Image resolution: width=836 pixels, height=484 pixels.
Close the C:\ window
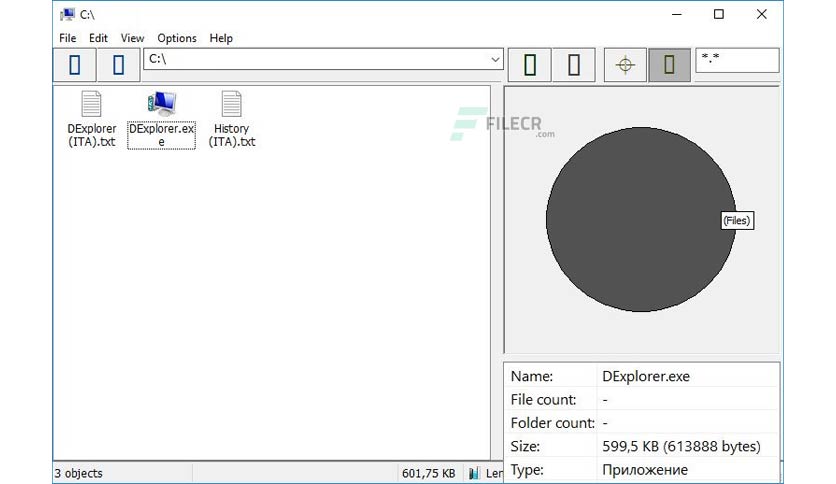pos(761,14)
